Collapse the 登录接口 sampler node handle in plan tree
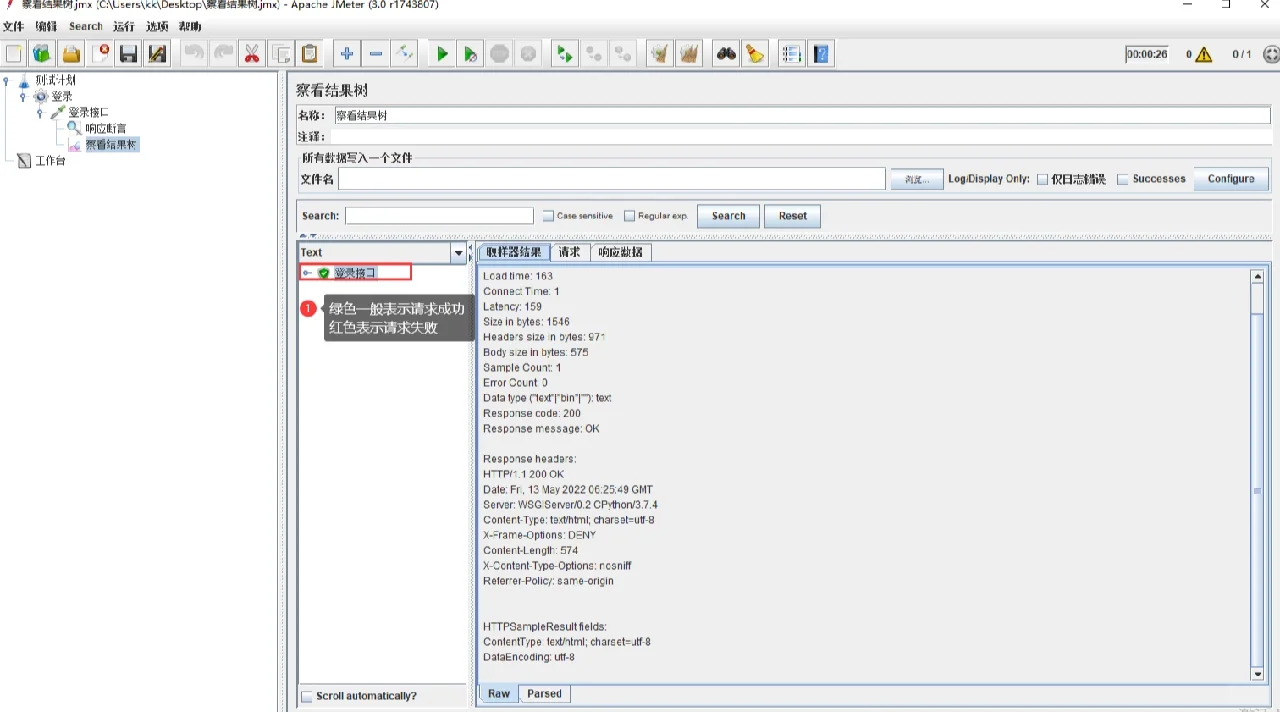 pyautogui.click(x=39, y=113)
